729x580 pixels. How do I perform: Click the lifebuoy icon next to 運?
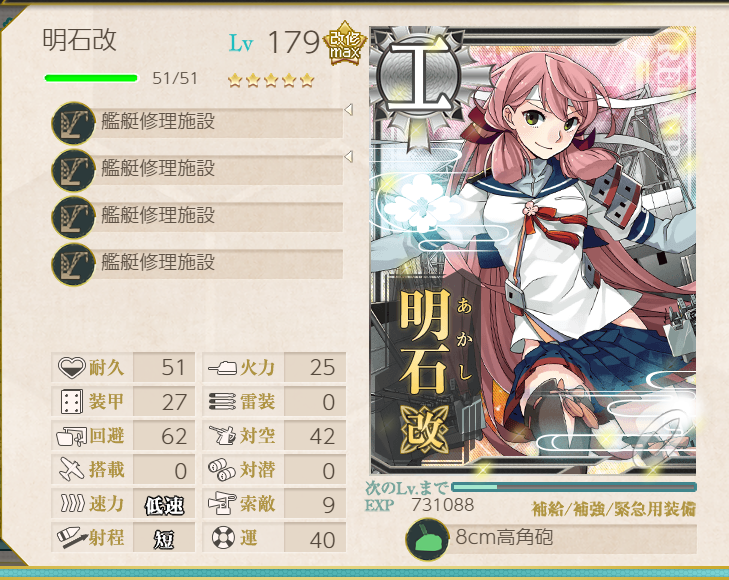tap(223, 538)
